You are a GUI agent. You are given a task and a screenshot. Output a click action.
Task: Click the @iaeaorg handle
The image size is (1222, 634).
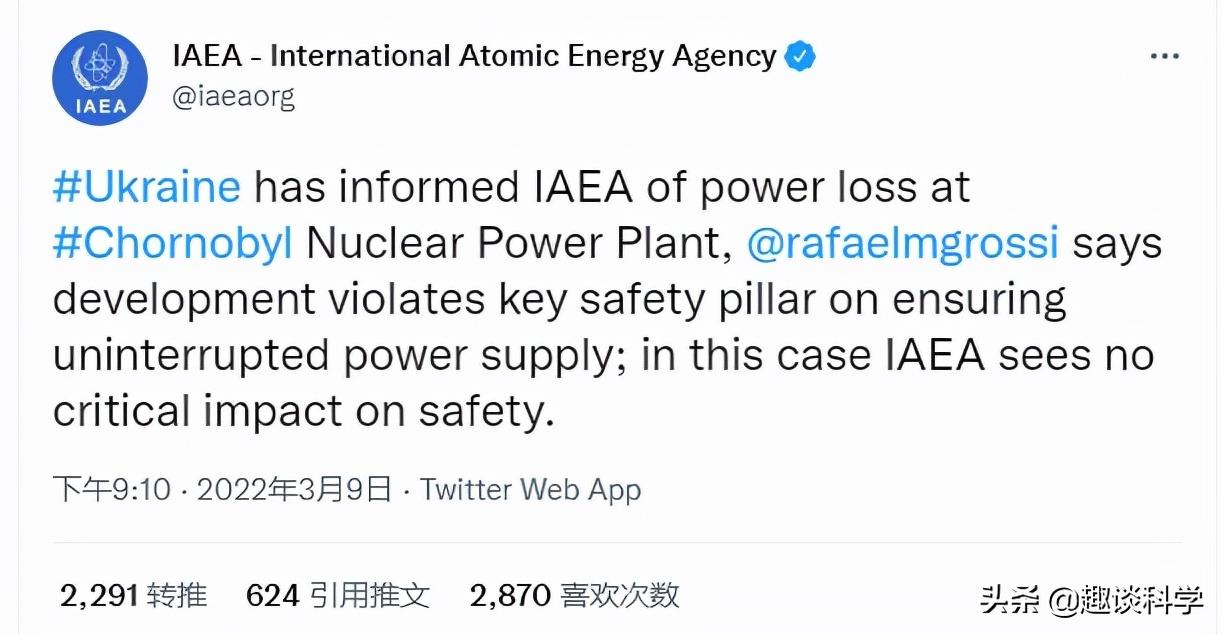pos(234,98)
